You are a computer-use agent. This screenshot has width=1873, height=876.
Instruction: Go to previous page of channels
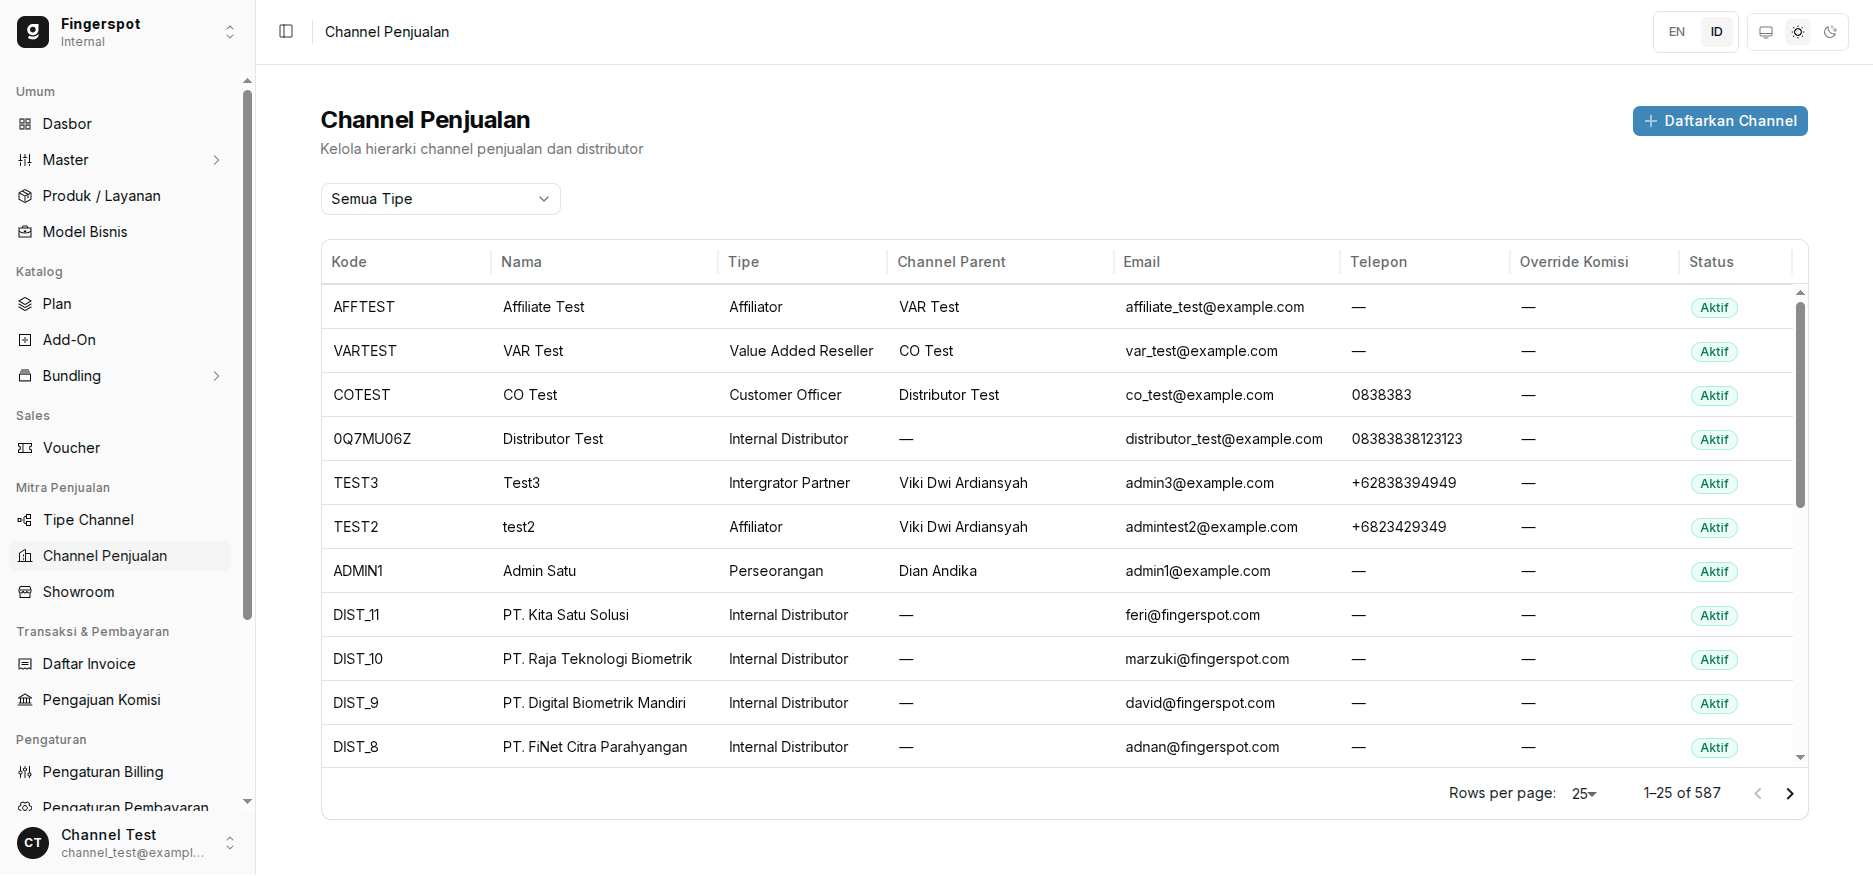pos(1758,794)
